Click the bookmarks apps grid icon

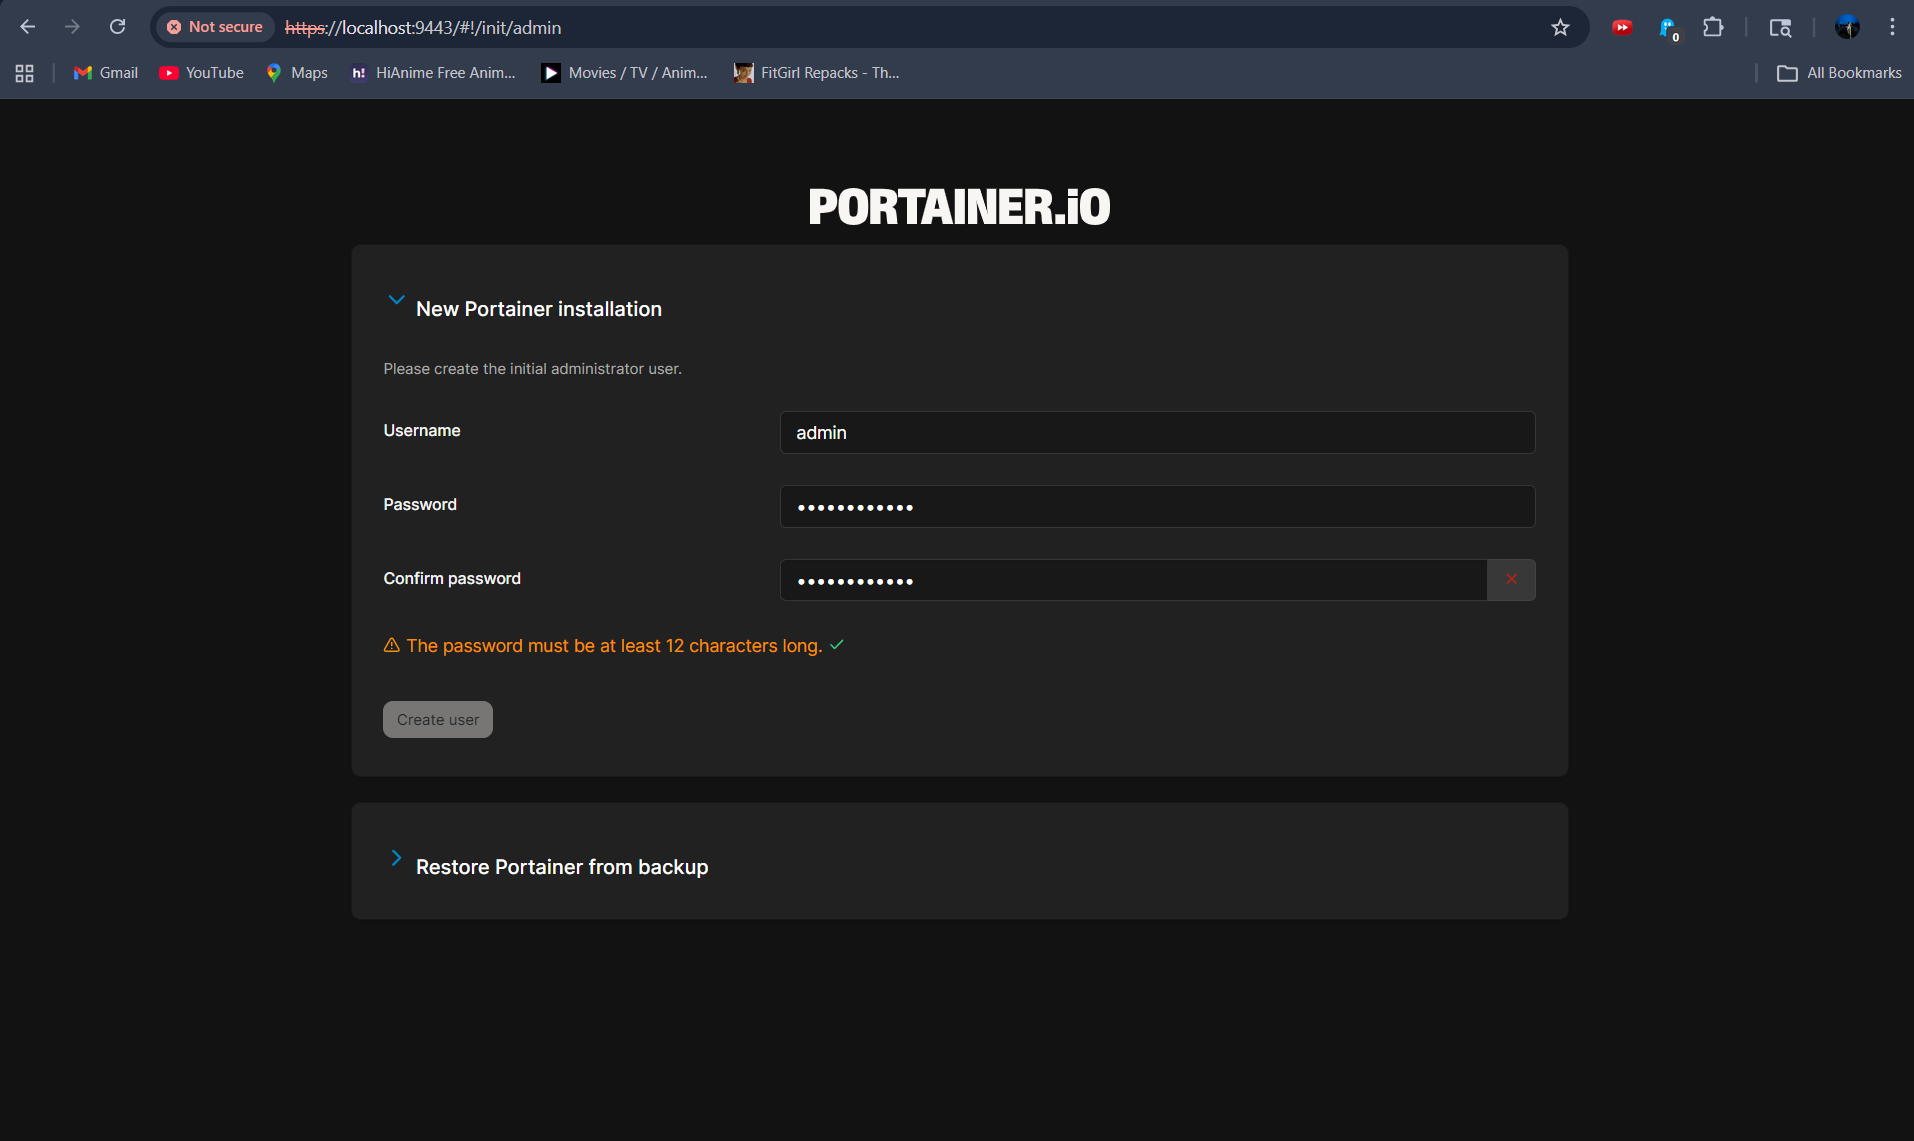(x=25, y=72)
